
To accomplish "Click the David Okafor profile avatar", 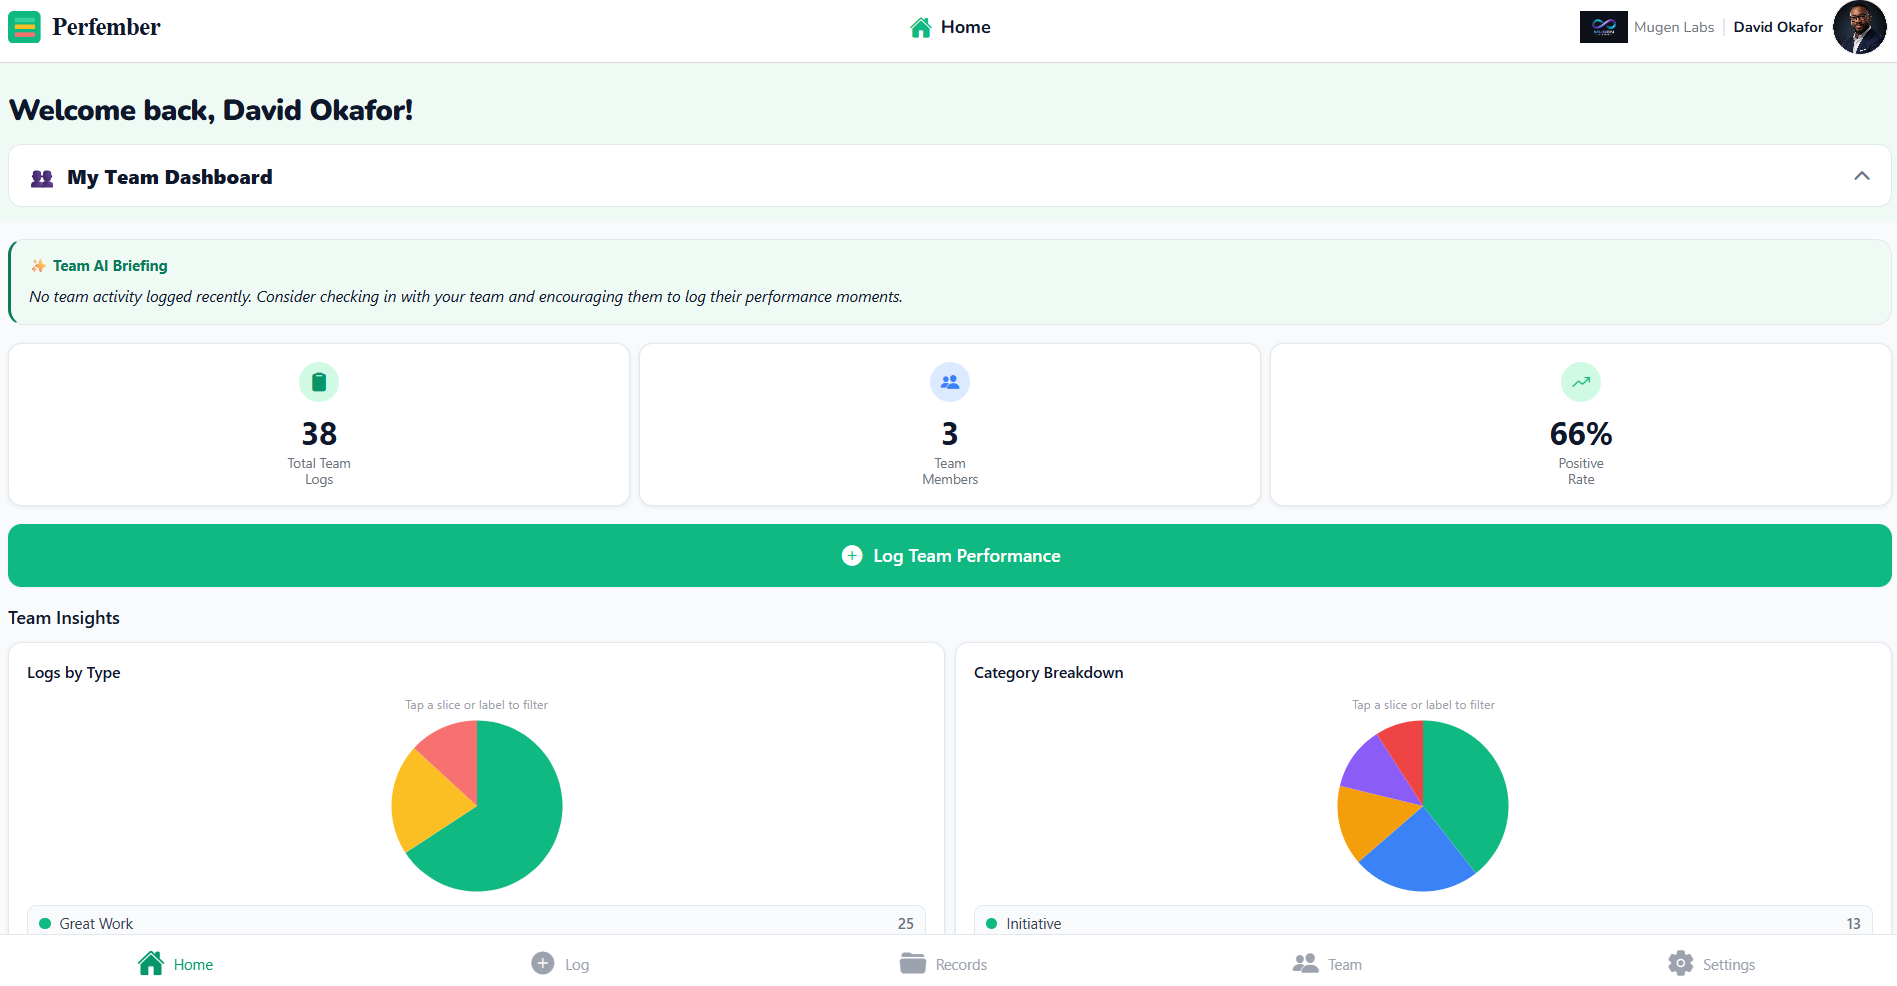I will point(1860,27).
